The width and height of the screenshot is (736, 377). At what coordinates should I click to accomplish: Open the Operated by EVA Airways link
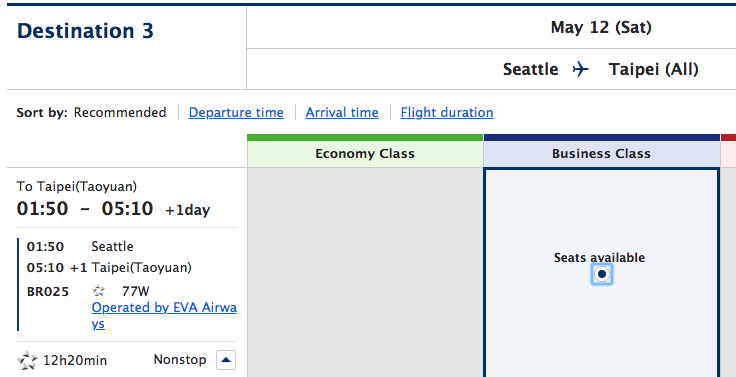click(164, 315)
